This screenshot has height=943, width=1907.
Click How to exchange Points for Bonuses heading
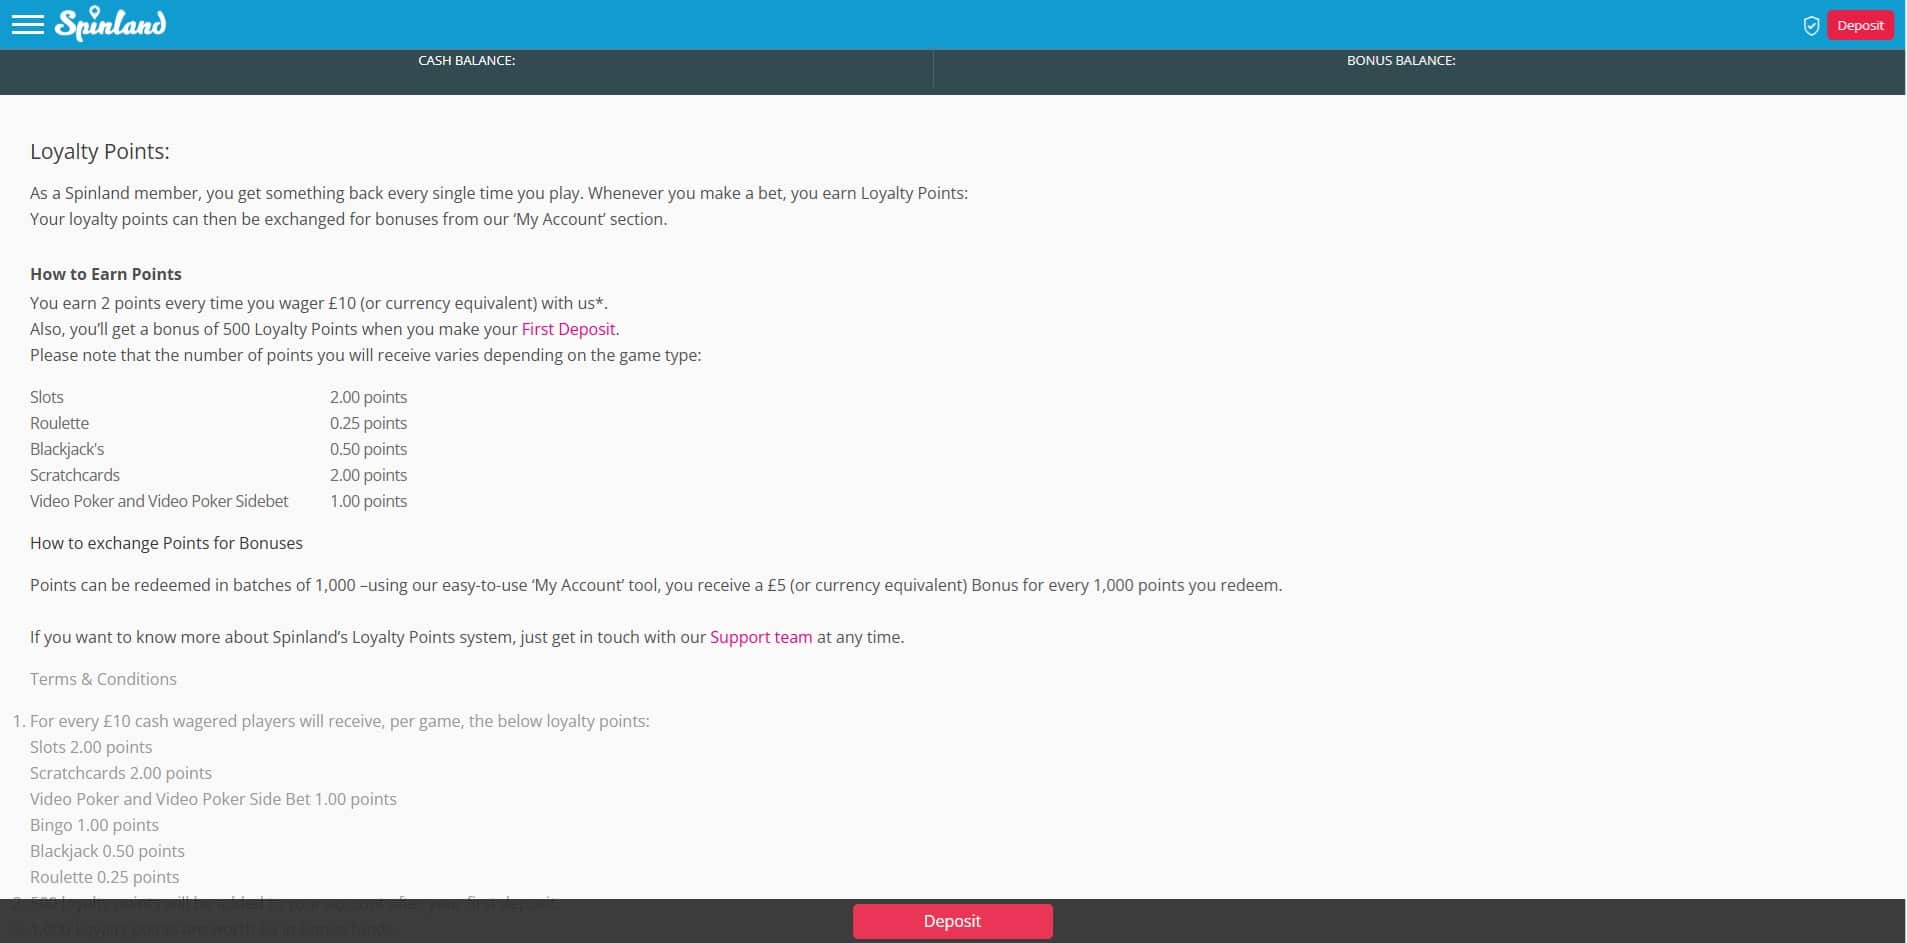click(166, 543)
